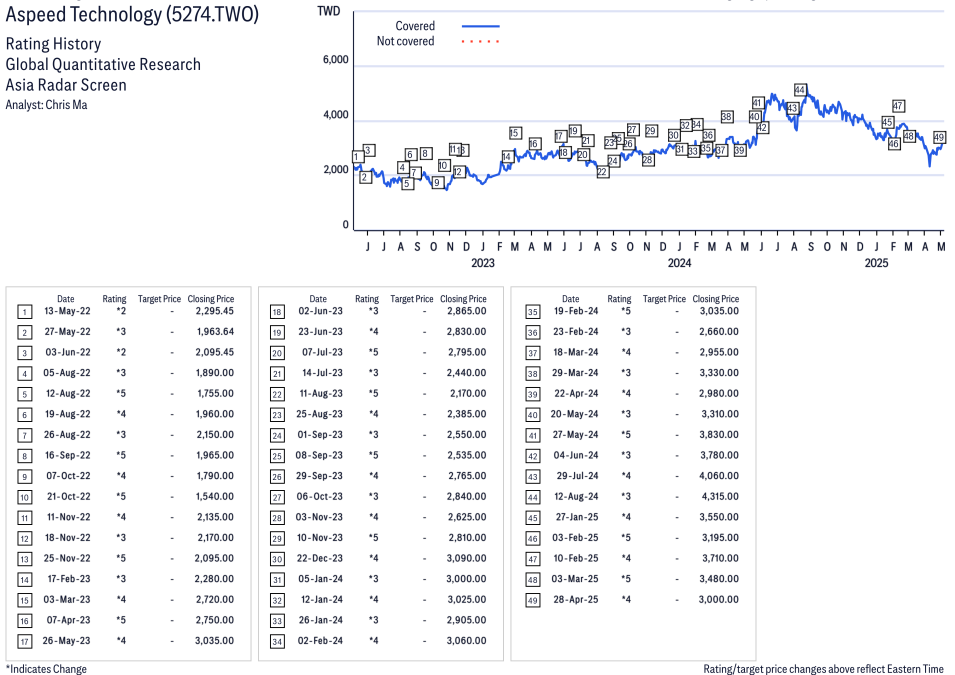
Task: Click the "Not covered" legend label
Action: [406, 41]
